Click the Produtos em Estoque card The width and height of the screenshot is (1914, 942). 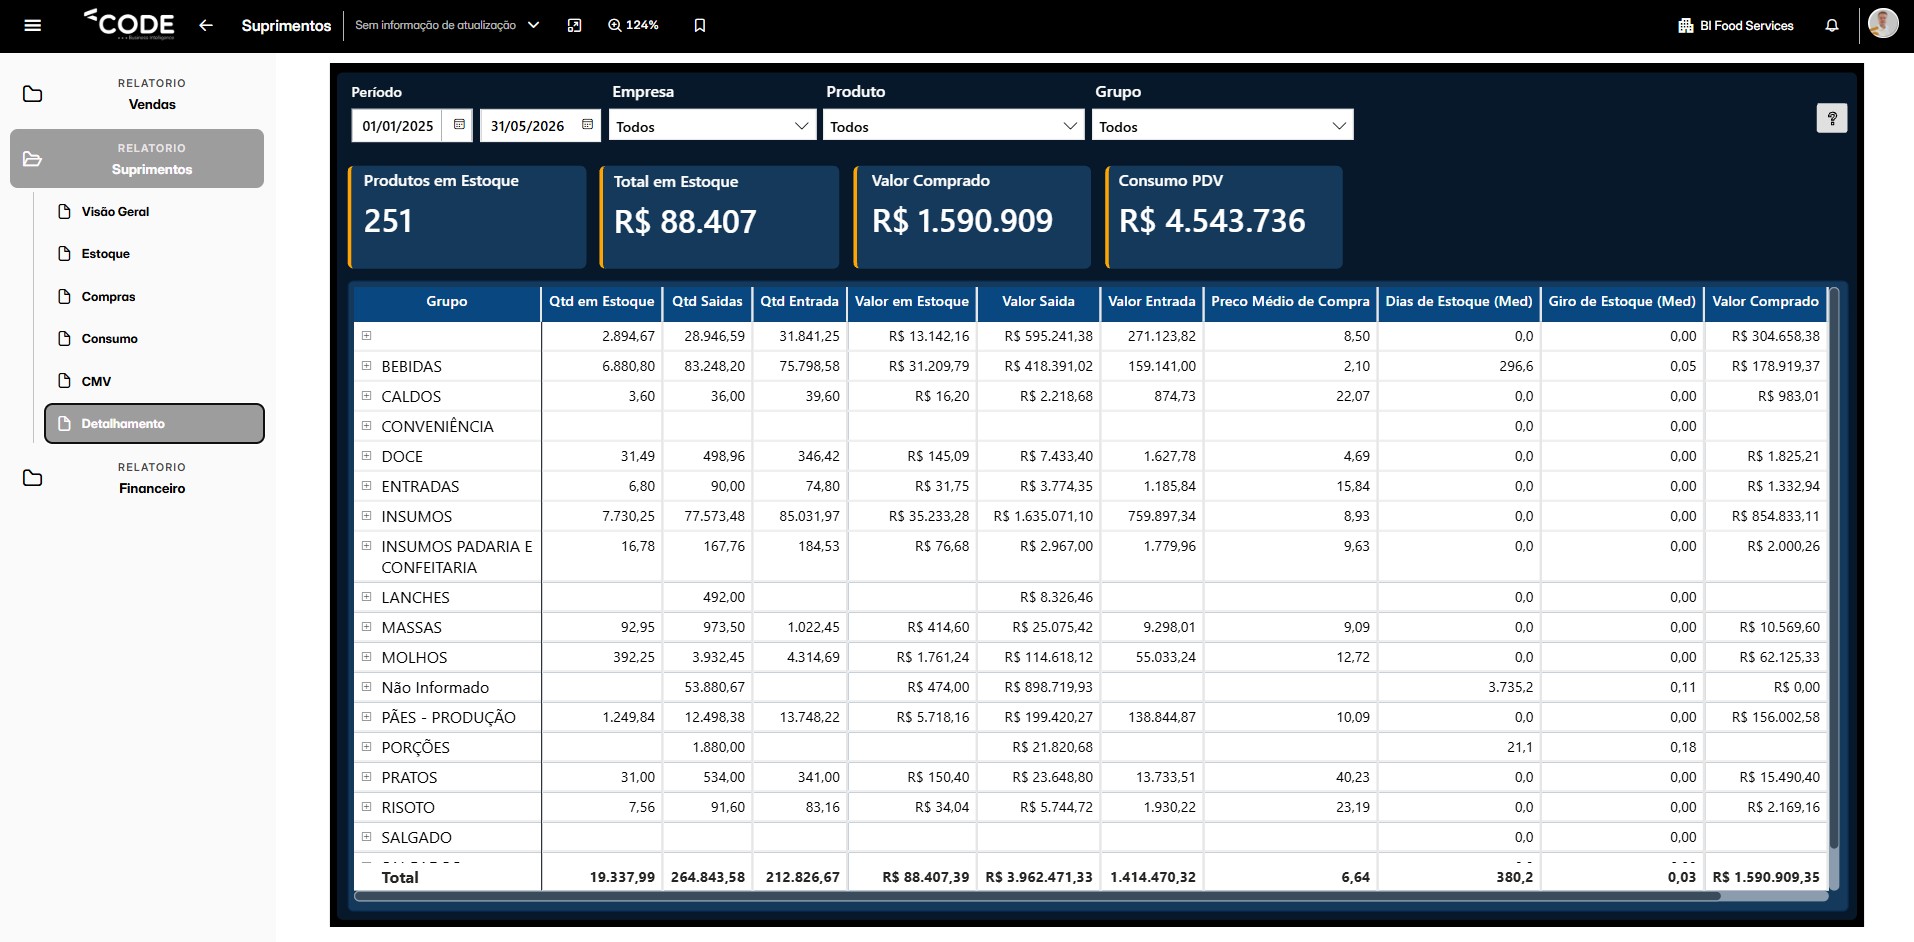point(467,217)
